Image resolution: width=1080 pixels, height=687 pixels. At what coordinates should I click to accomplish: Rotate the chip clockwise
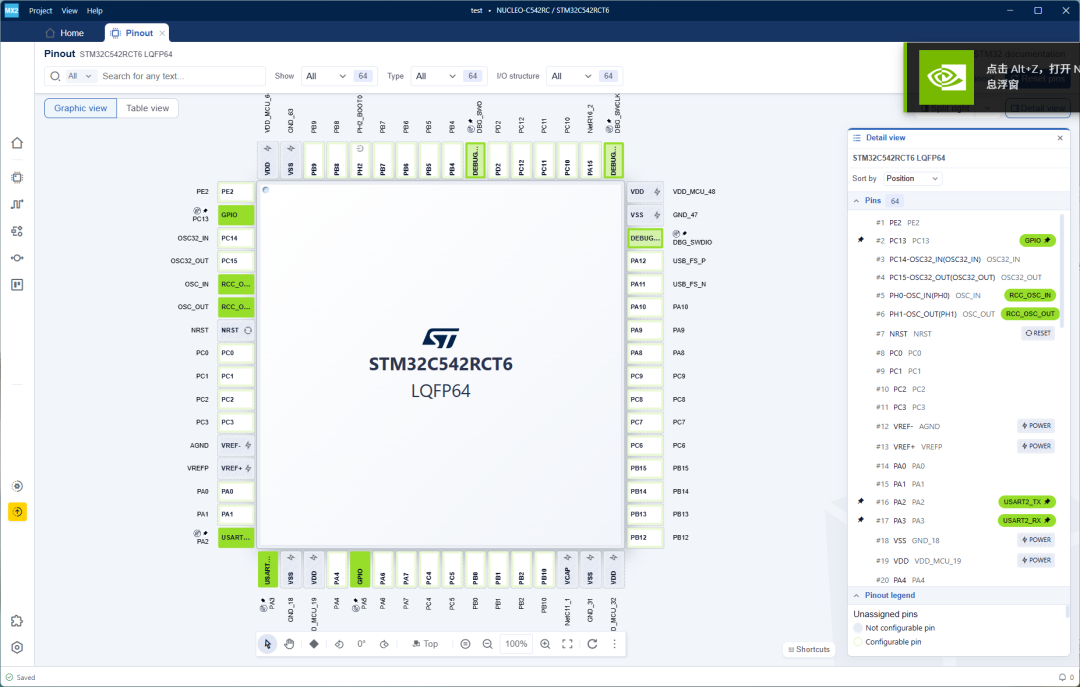384,644
